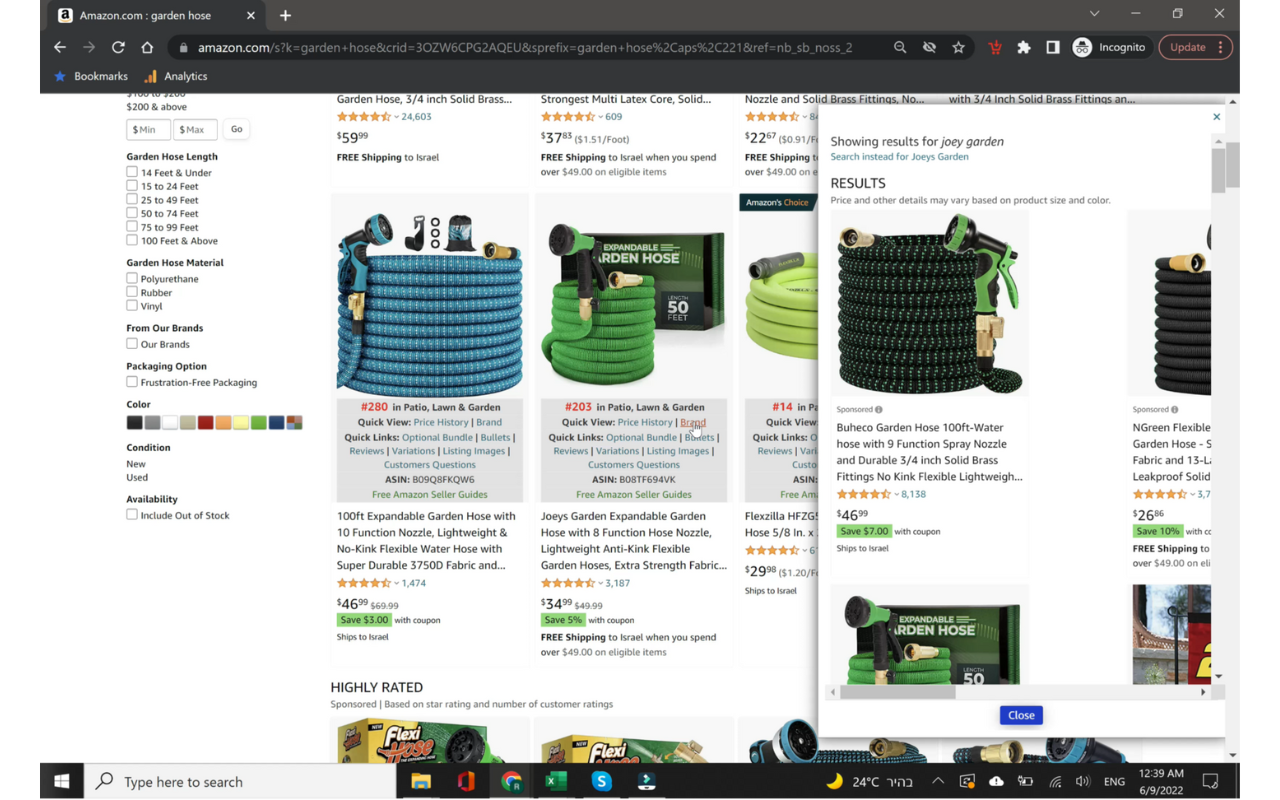Check the Rubber material filter
This screenshot has height=800, width=1280.
[132, 292]
